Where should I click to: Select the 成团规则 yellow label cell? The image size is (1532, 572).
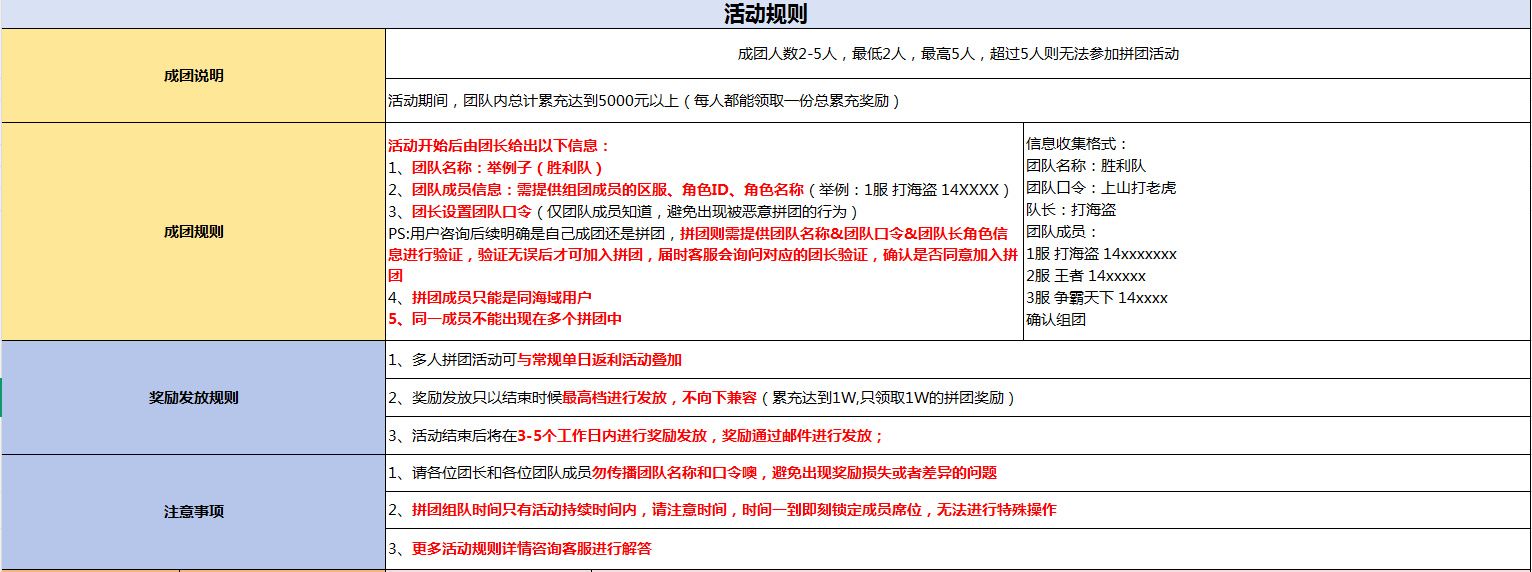(193, 232)
